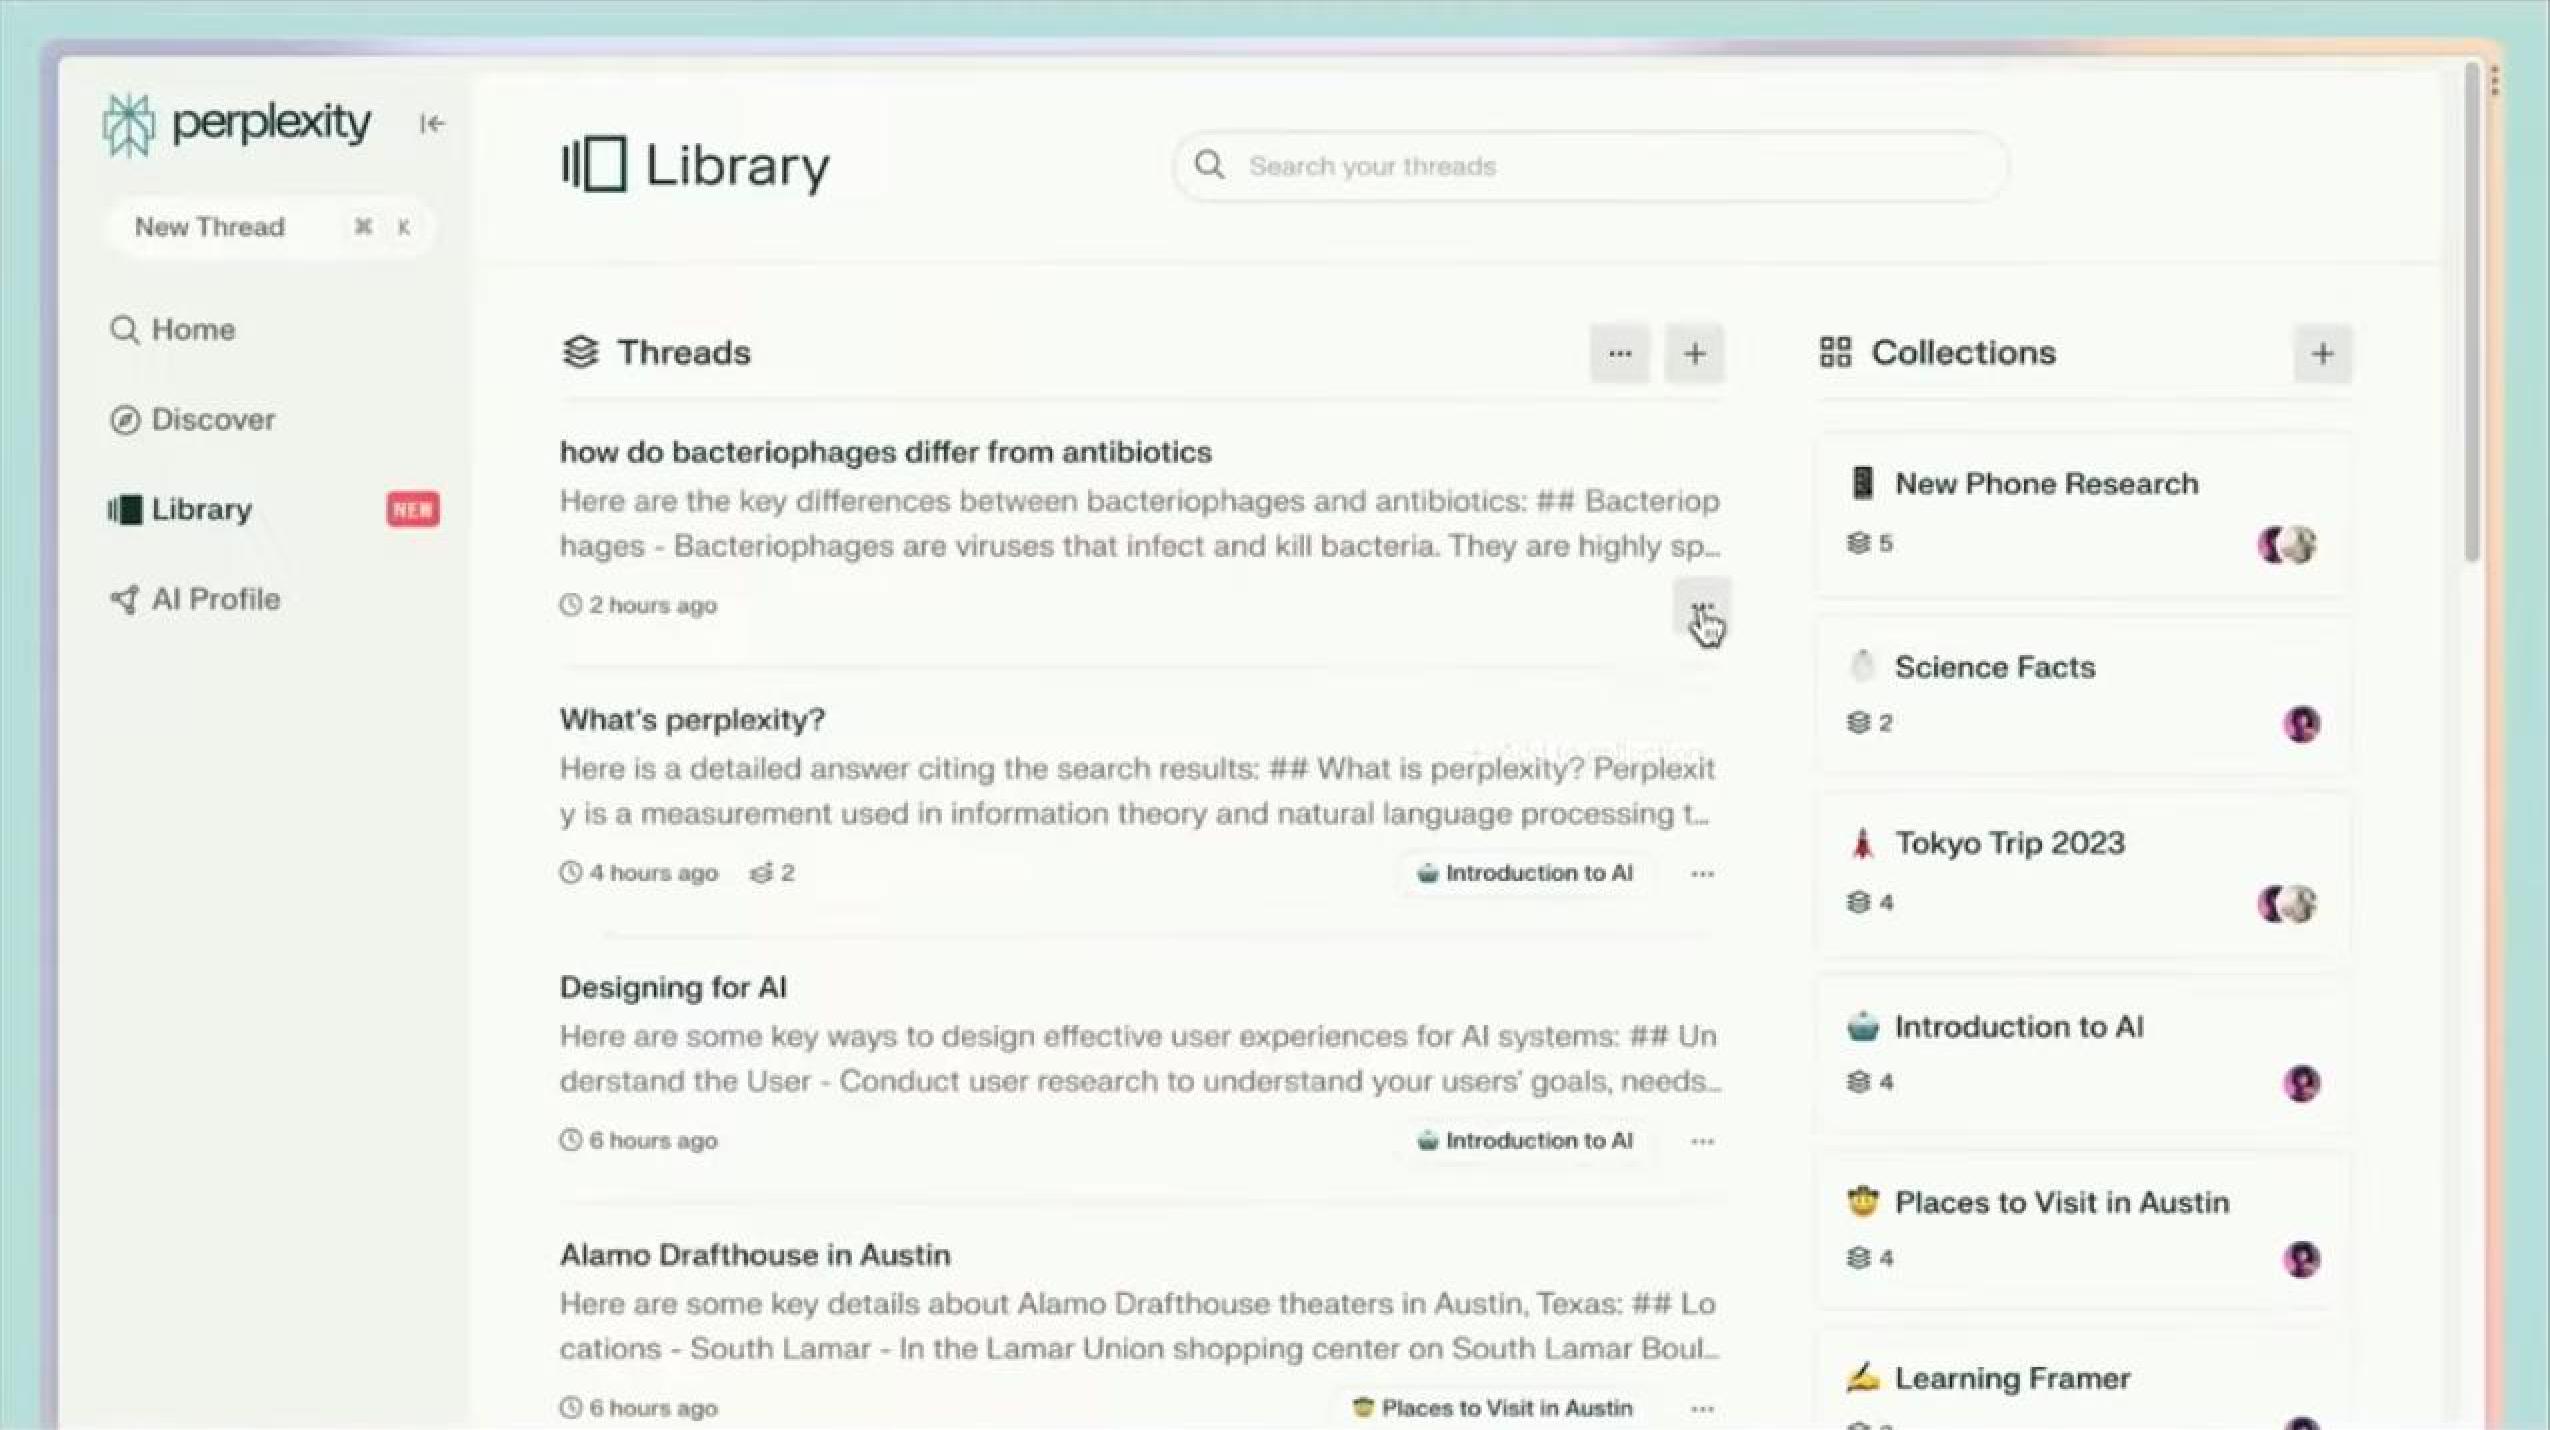Open options for Alamo Drafthouse thread
2550x1430 pixels.
click(1702, 1409)
